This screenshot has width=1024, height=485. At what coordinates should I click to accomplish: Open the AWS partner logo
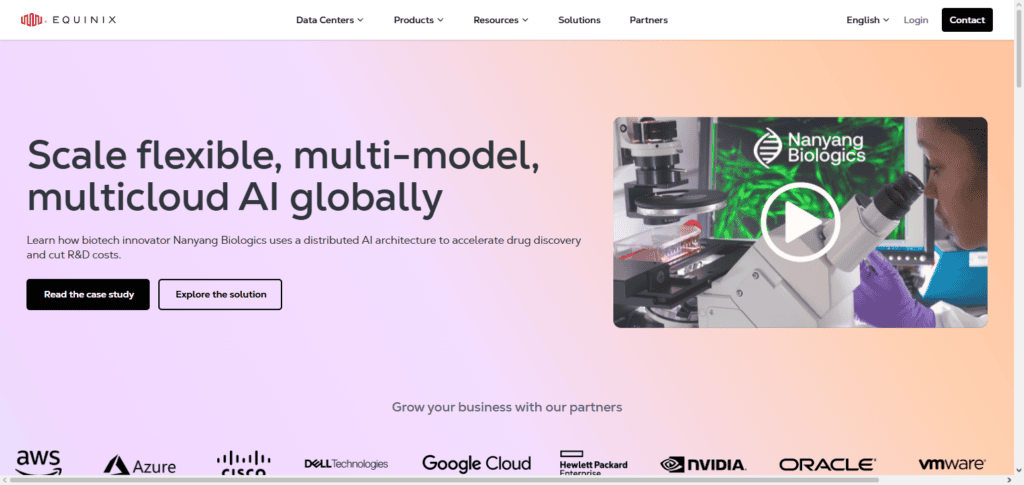tap(38, 463)
